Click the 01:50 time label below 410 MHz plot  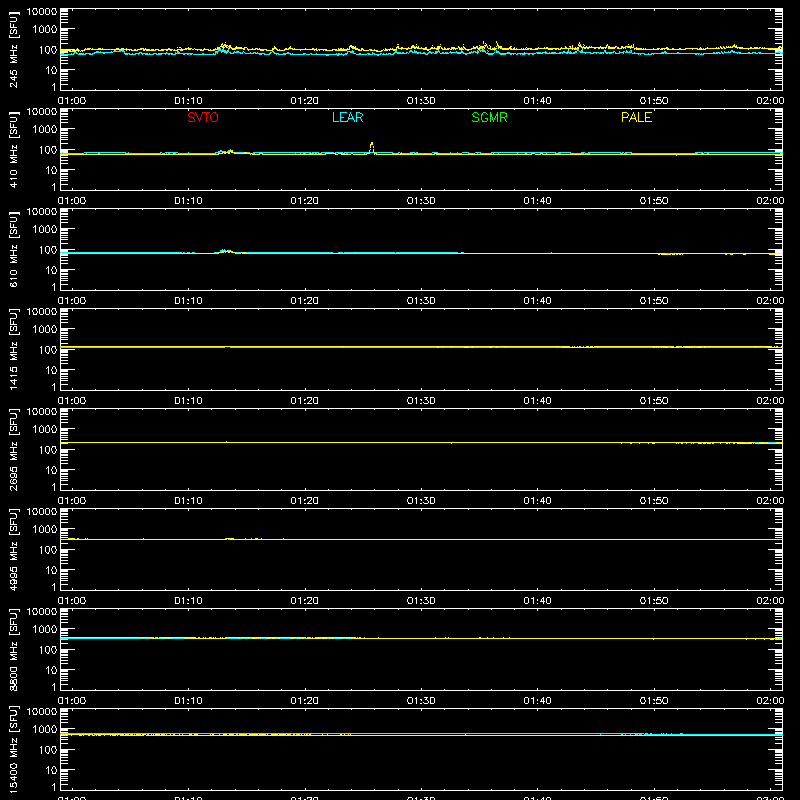[654, 201]
